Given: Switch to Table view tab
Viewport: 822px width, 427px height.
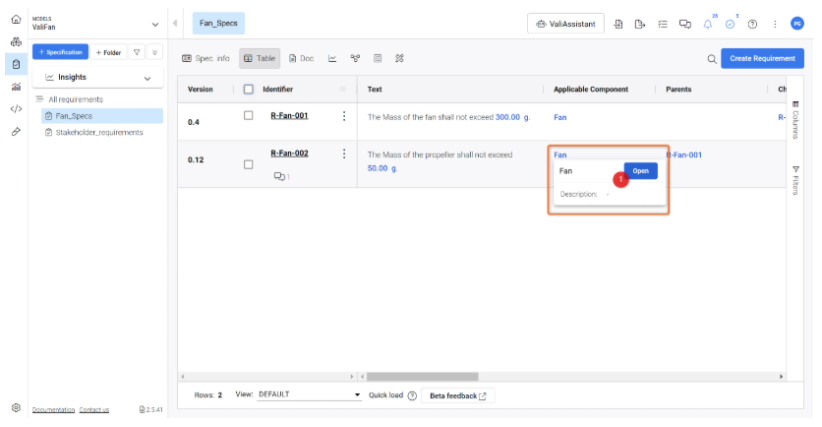Looking at the screenshot, I should coord(259,58).
